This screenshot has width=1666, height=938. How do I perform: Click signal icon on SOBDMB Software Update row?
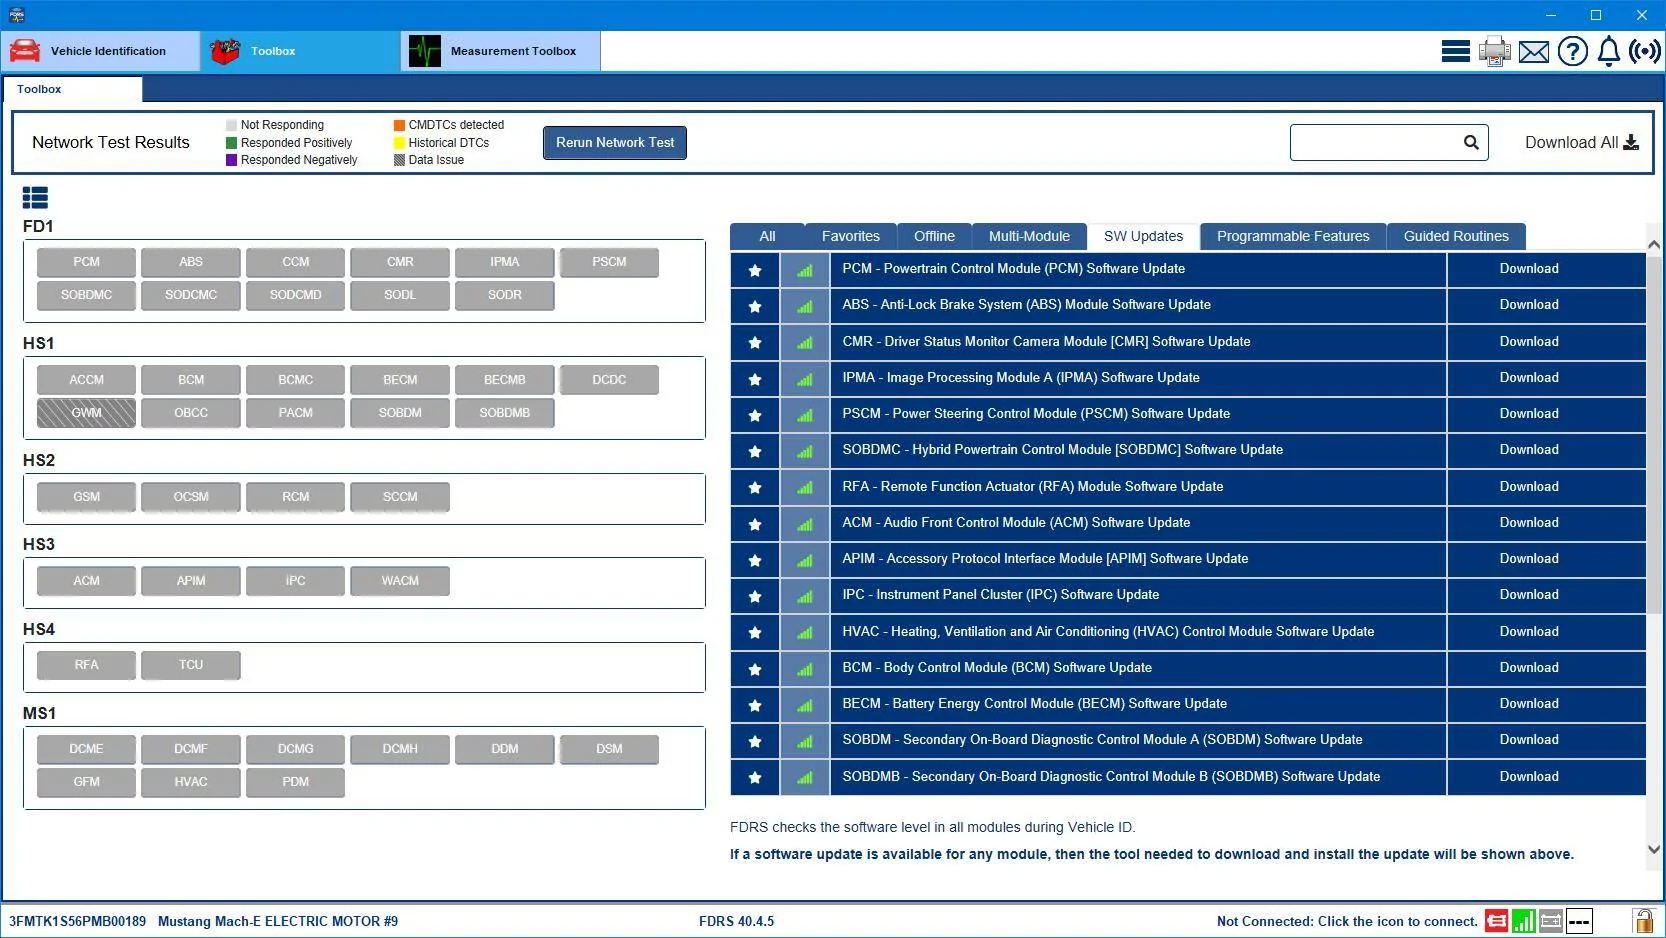(805, 777)
